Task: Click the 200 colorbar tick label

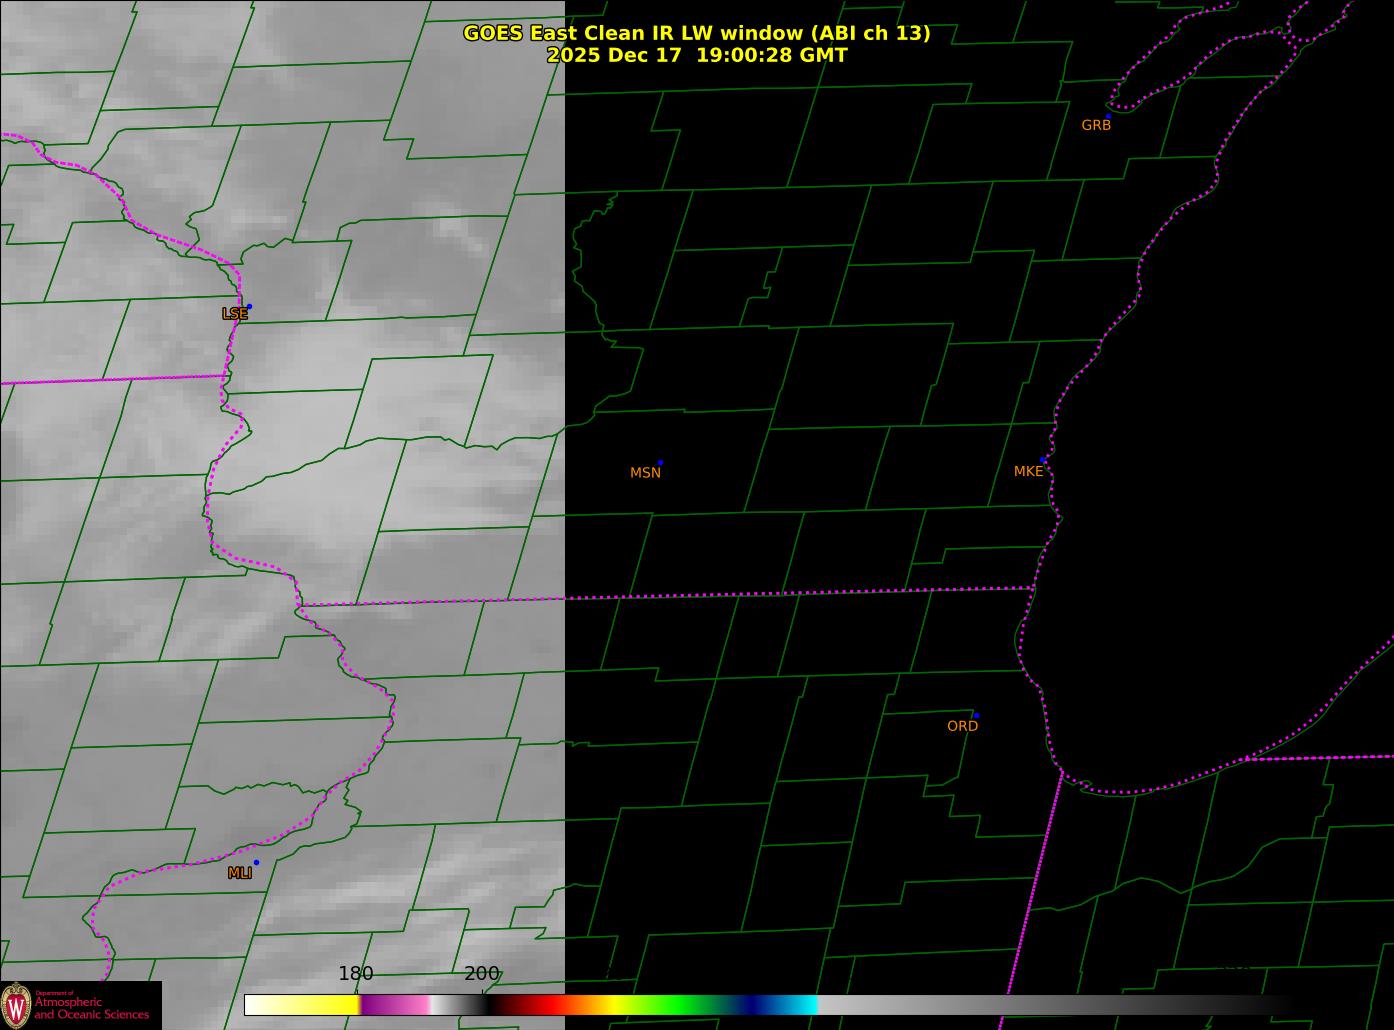Action: click(x=481, y=973)
